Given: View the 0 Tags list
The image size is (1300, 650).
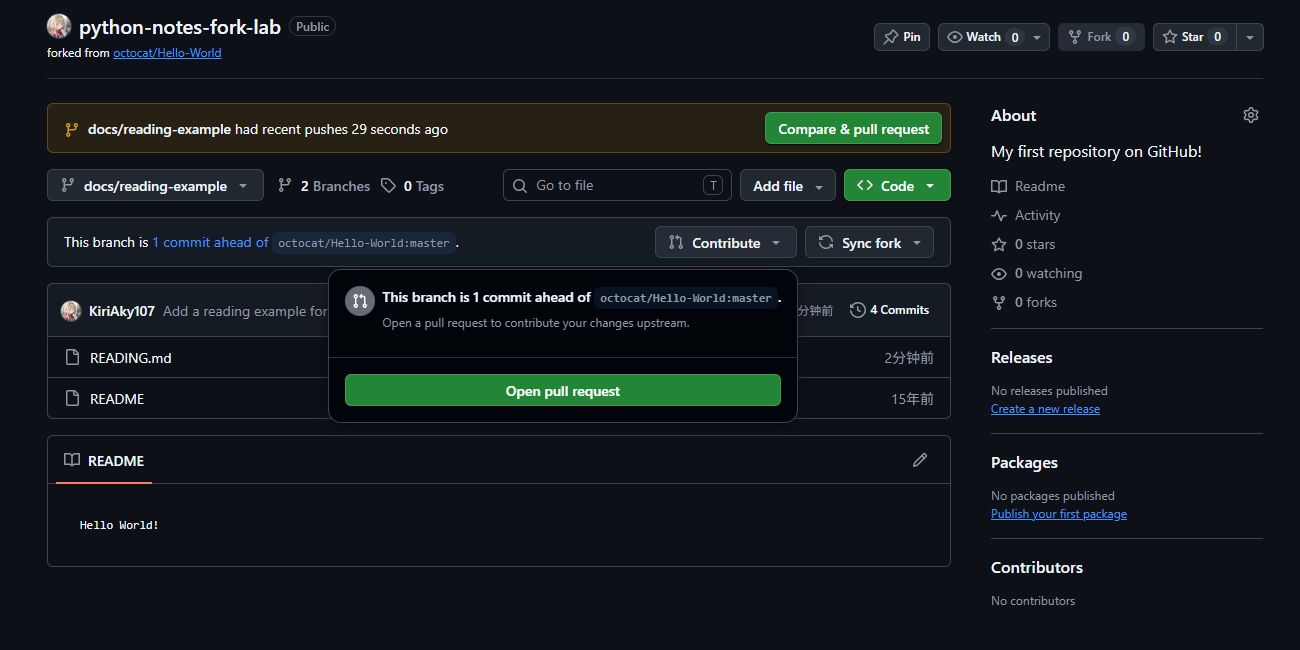Looking at the screenshot, I should click(x=412, y=186).
